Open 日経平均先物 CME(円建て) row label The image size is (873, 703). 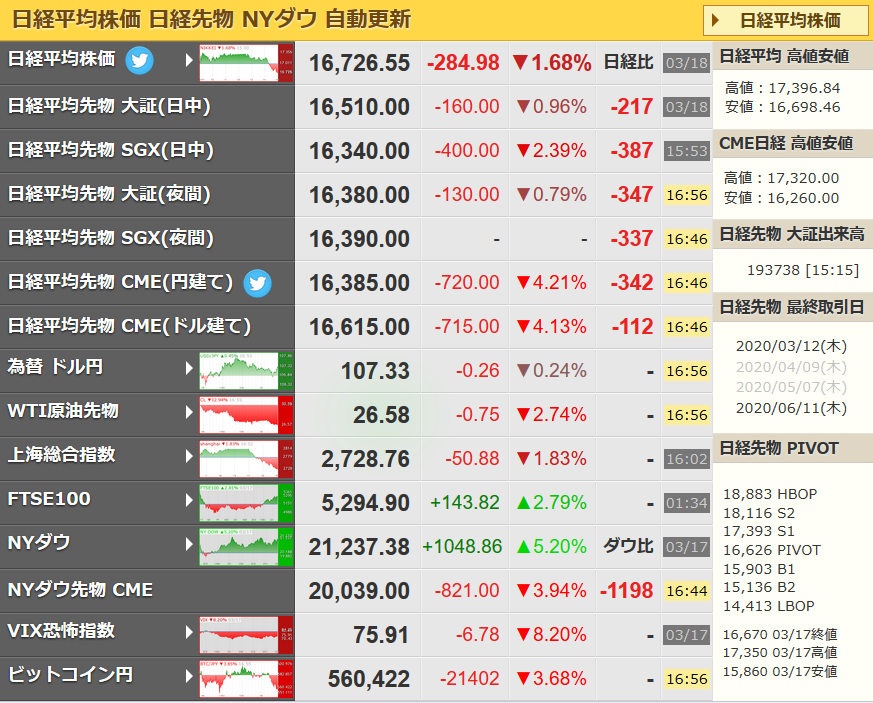tap(120, 282)
